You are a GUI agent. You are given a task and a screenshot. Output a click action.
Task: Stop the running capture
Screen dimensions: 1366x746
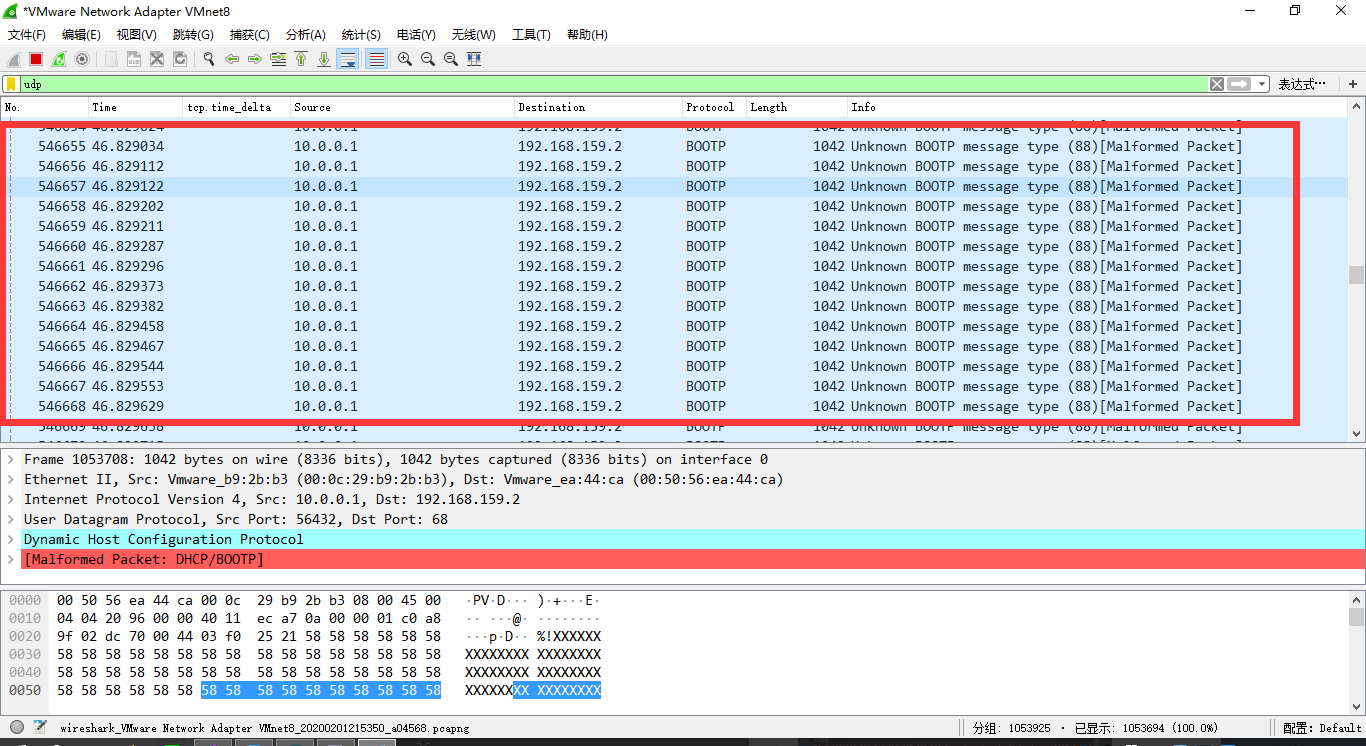[34, 59]
